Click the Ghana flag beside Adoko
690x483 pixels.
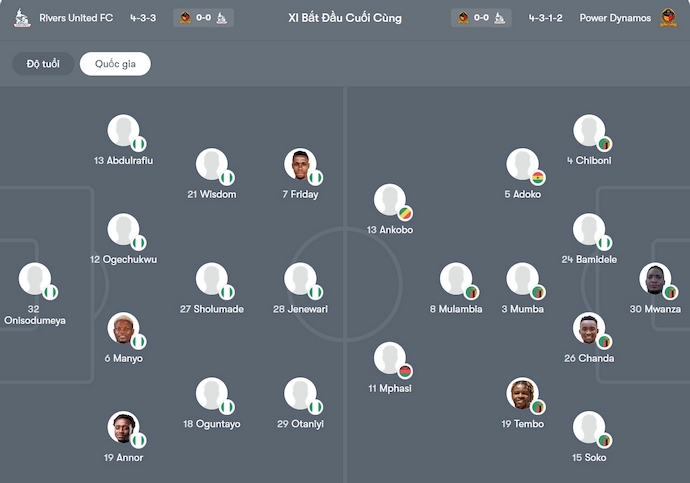537,178
